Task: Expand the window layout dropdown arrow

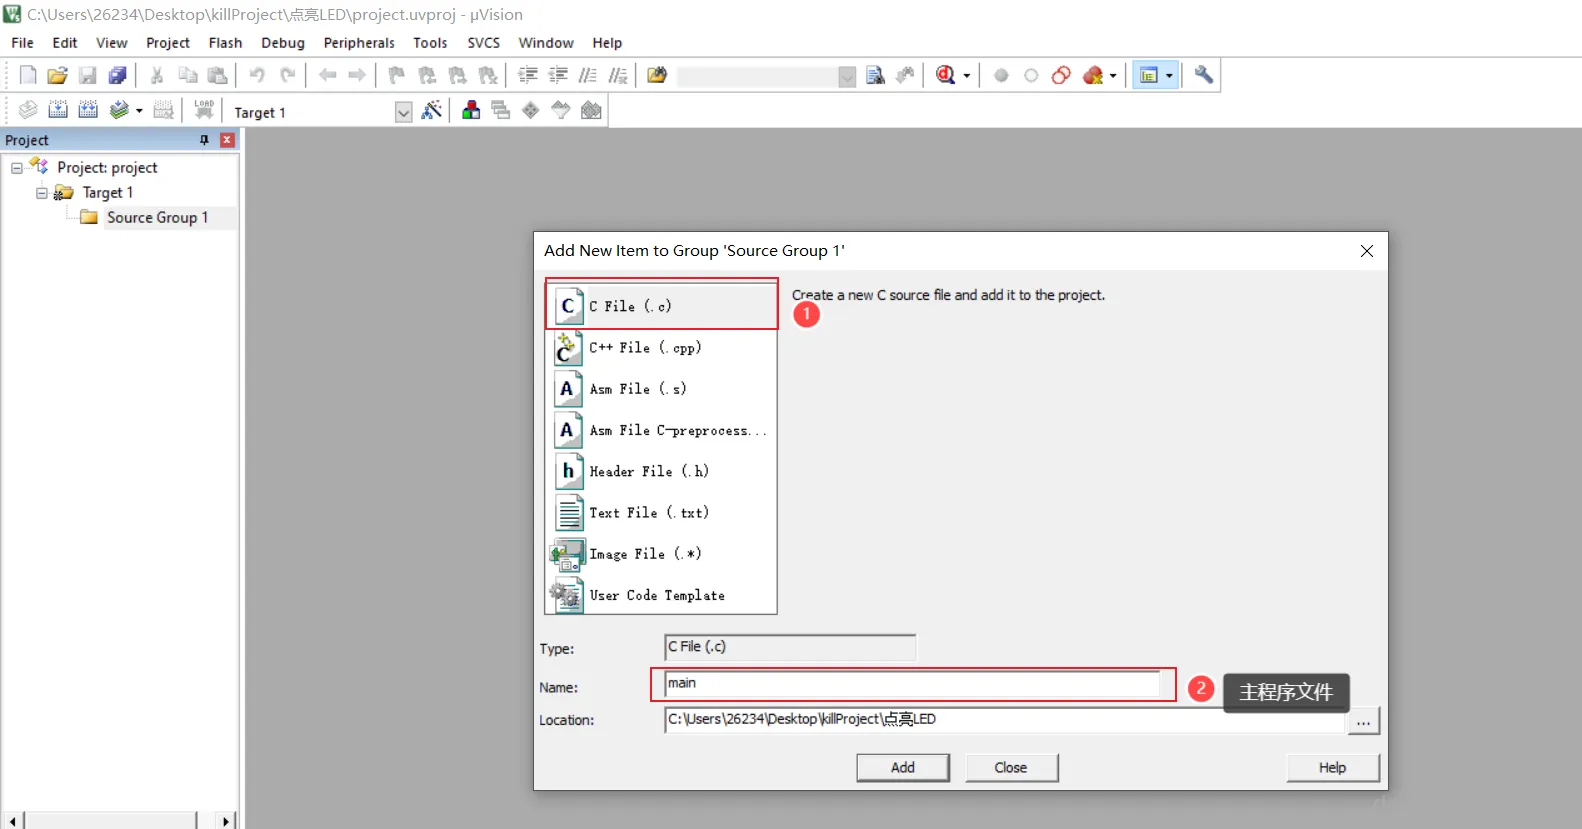Action: (1169, 76)
